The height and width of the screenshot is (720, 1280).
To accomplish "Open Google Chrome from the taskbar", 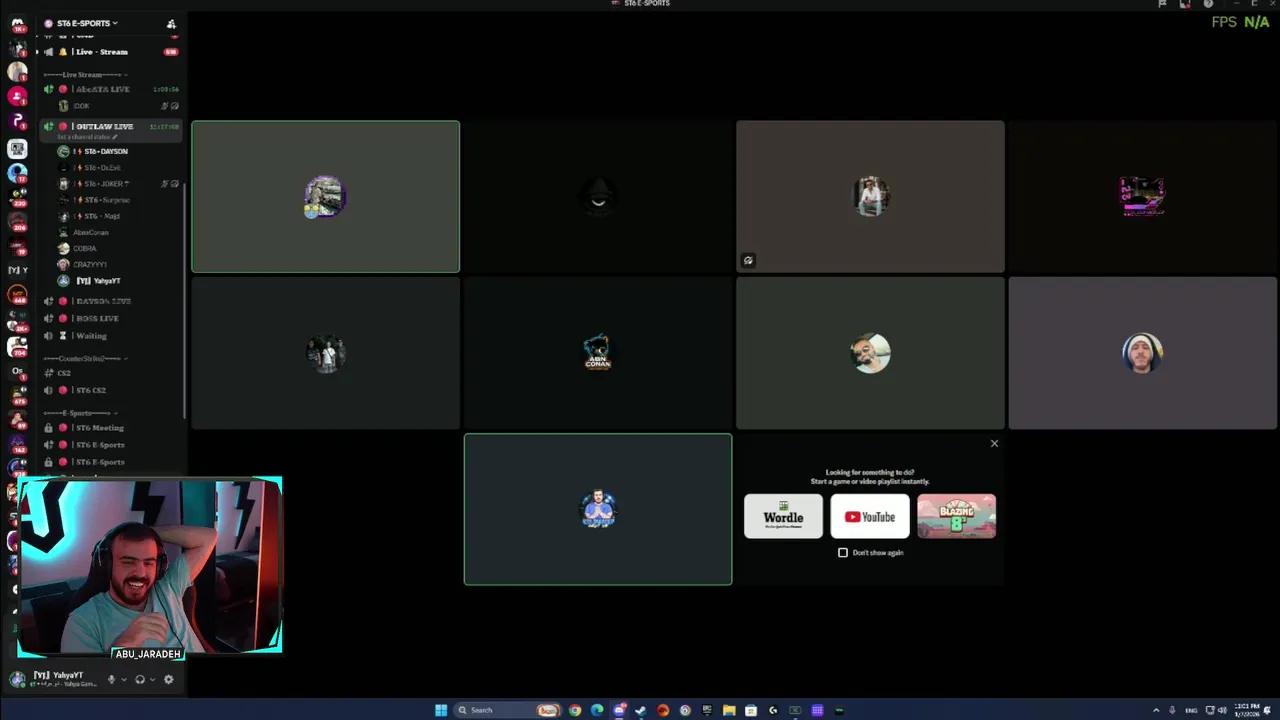I will [575, 710].
